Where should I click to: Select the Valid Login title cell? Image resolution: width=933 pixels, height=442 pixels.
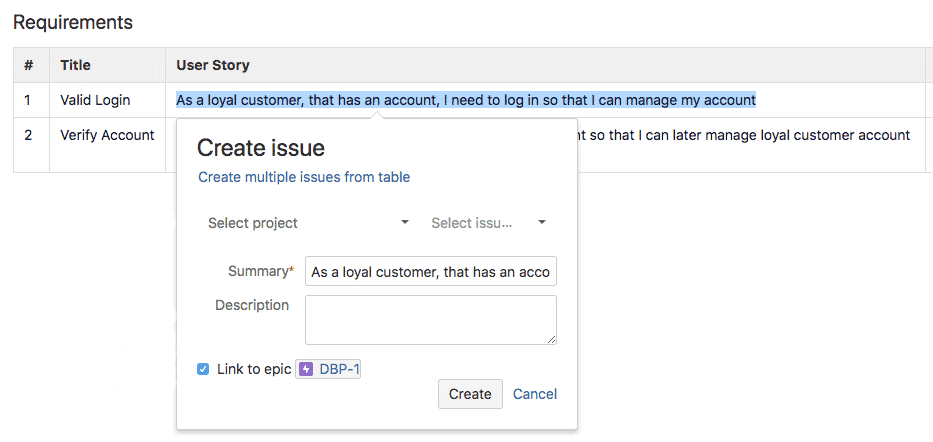tap(95, 100)
